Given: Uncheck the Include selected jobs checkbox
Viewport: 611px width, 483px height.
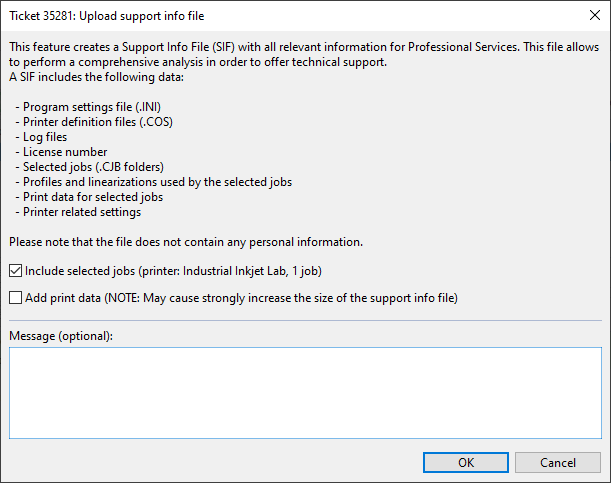Looking at the screenshot, I should (15, 270).
